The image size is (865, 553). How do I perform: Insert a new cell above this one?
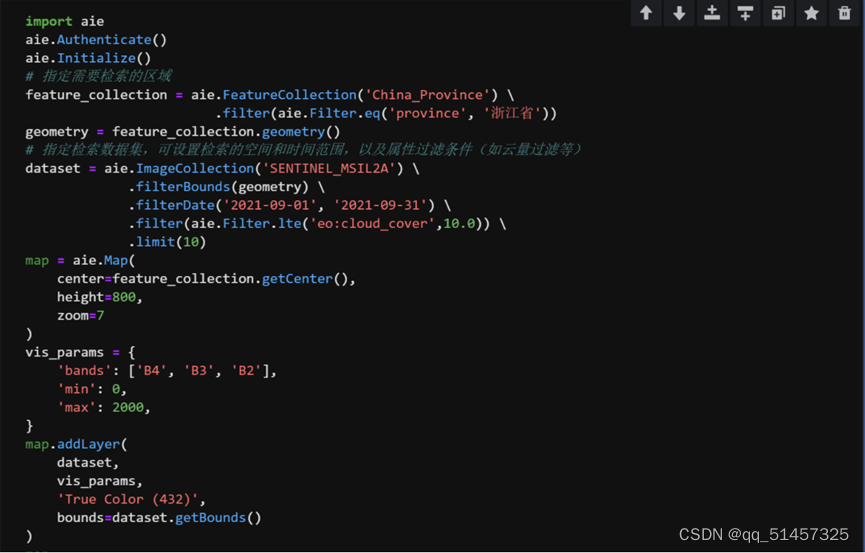coord(712,13)
